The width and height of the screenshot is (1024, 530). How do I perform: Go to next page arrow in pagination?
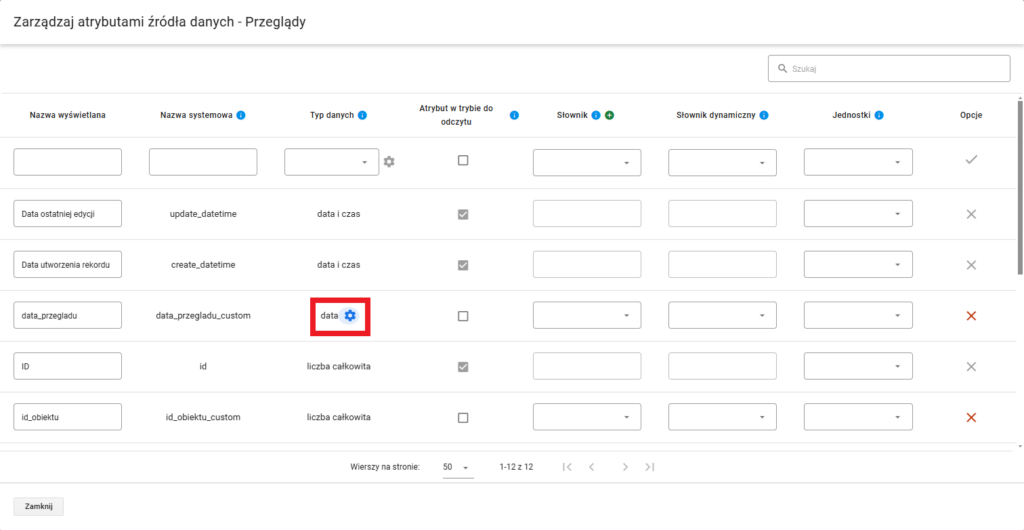pos(625,467)
